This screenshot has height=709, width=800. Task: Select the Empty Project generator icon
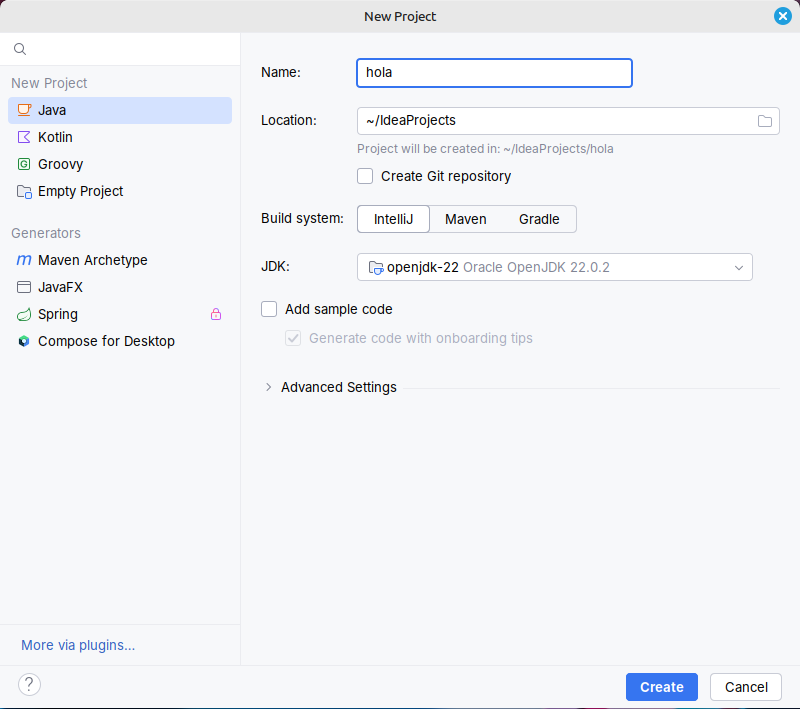22,191
